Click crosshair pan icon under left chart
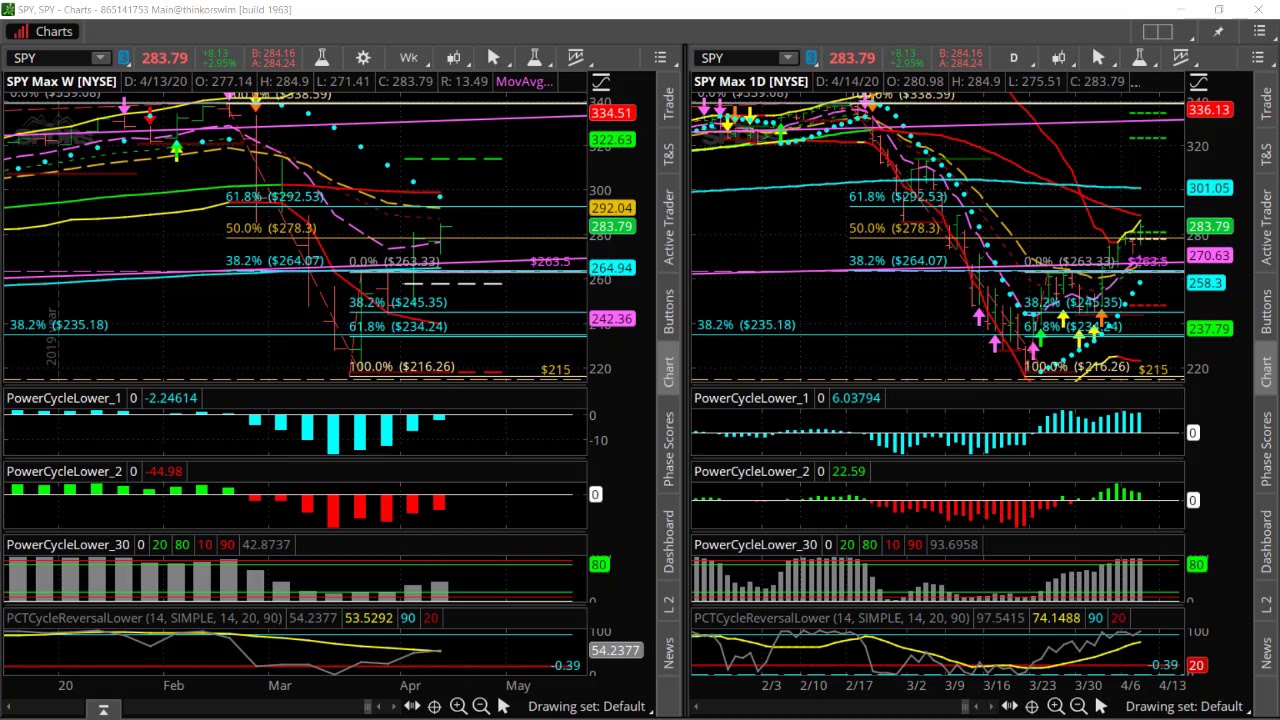Viewport: 1280px width, 720px height. [x=434, y=706]
